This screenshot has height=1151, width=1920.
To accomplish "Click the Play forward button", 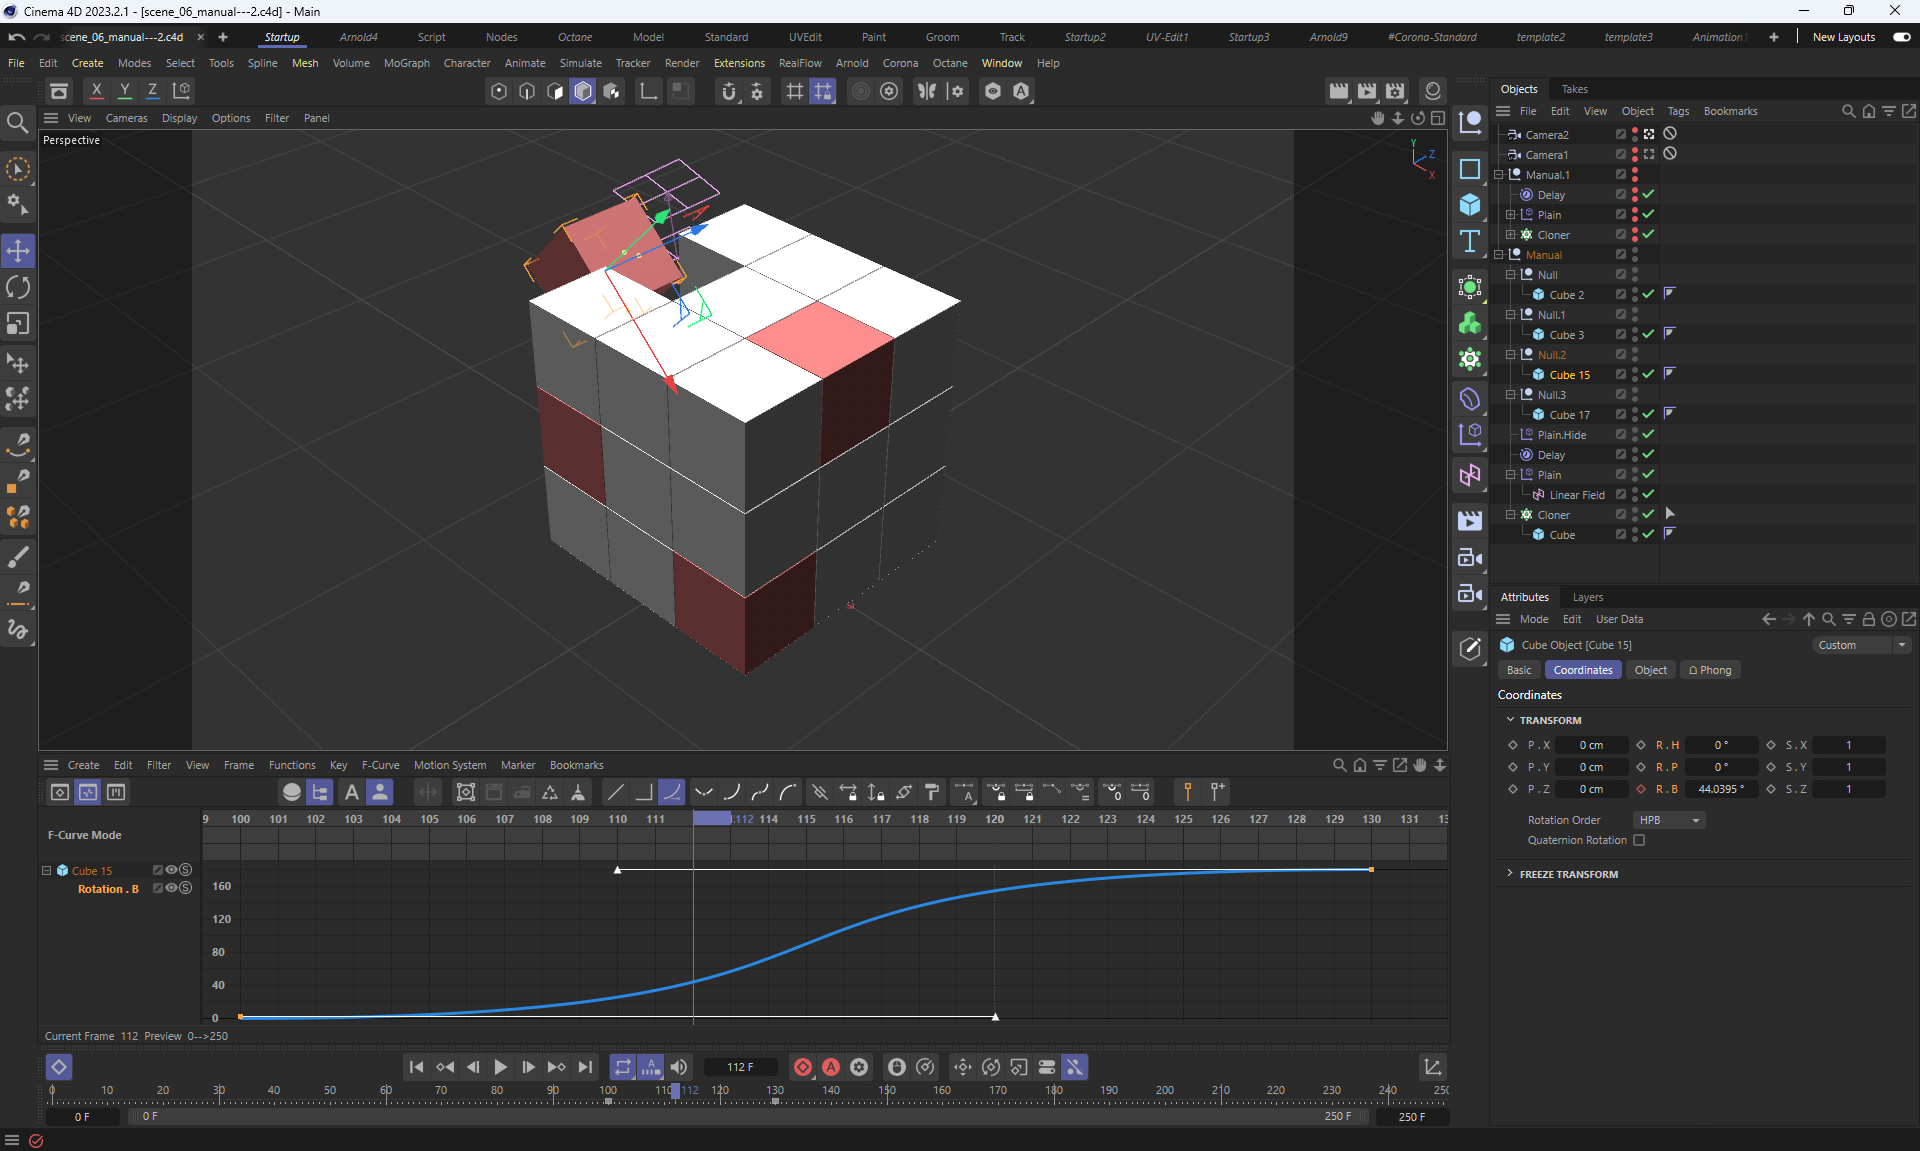I will [501, 1067].
